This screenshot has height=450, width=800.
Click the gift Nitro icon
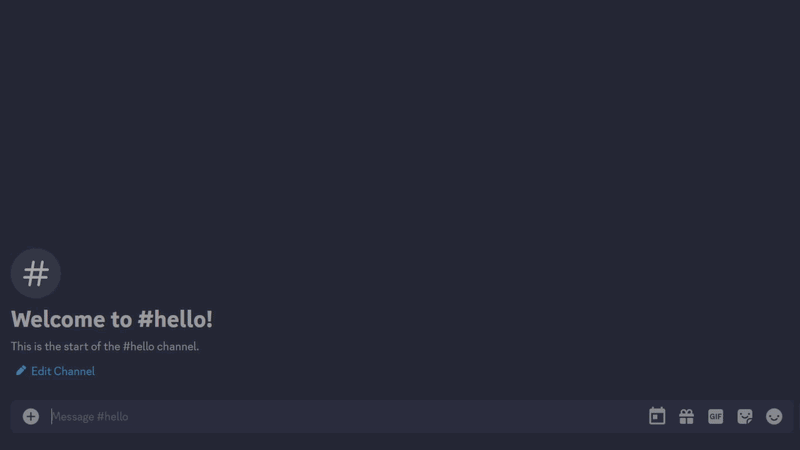tap(686, 416)
